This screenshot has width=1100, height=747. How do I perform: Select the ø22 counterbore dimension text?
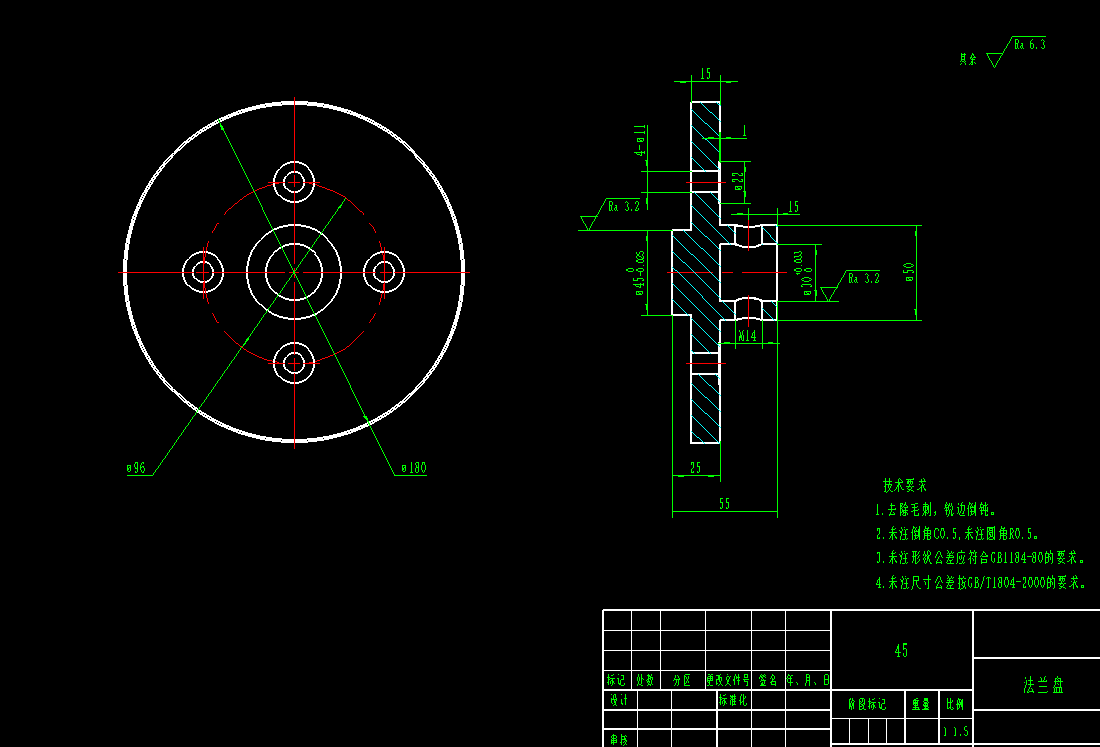pyautogui.click(x=738, y=182)
